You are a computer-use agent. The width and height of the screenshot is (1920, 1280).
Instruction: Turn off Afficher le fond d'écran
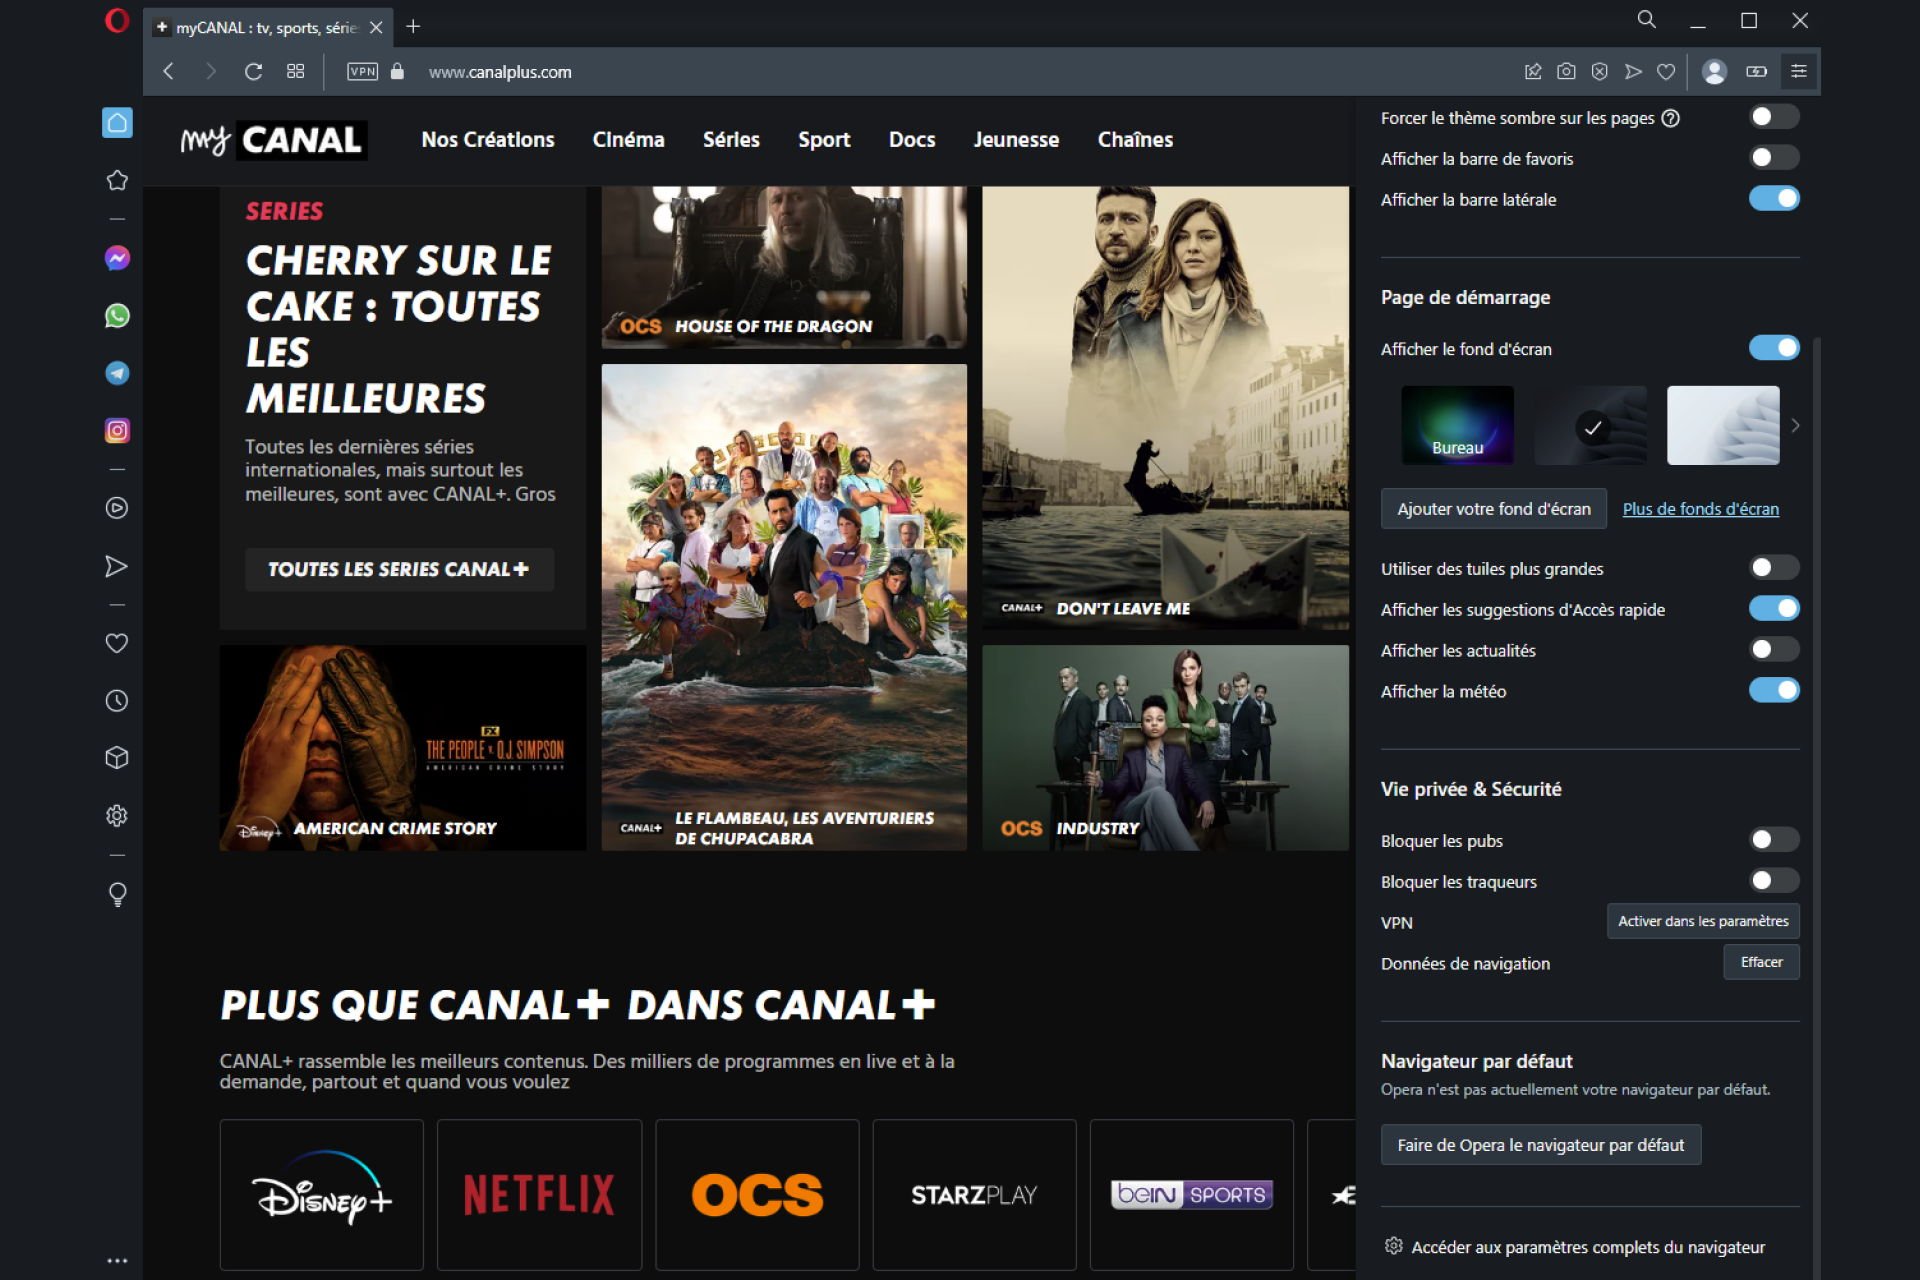1774,348
